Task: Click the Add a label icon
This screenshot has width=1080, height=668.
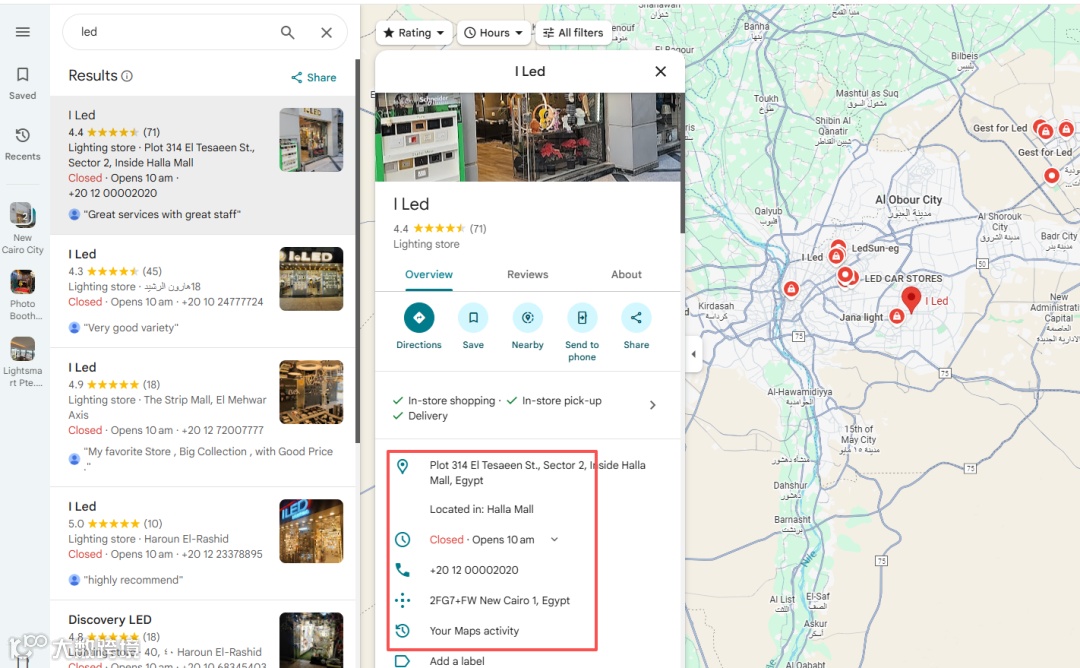Action: [403, 661]
